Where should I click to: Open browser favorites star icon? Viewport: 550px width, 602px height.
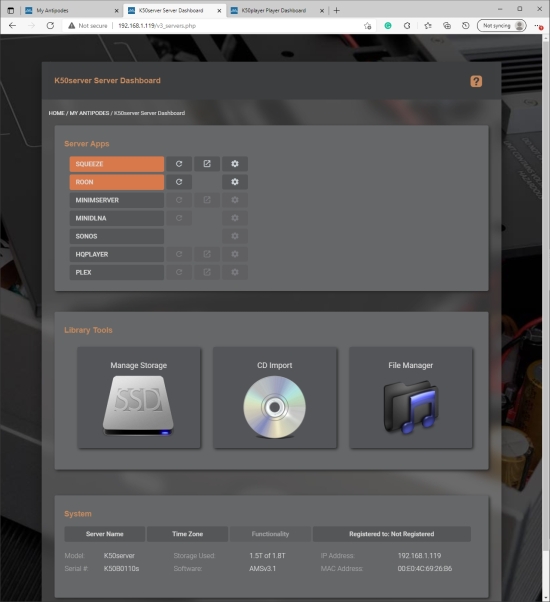click(428, 26)
